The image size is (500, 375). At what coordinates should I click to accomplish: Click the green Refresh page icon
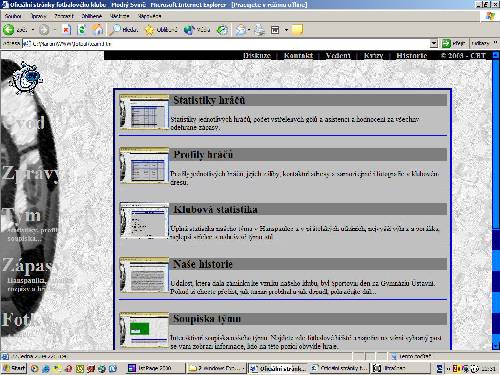pyautogui.click(x=82, y=30)
